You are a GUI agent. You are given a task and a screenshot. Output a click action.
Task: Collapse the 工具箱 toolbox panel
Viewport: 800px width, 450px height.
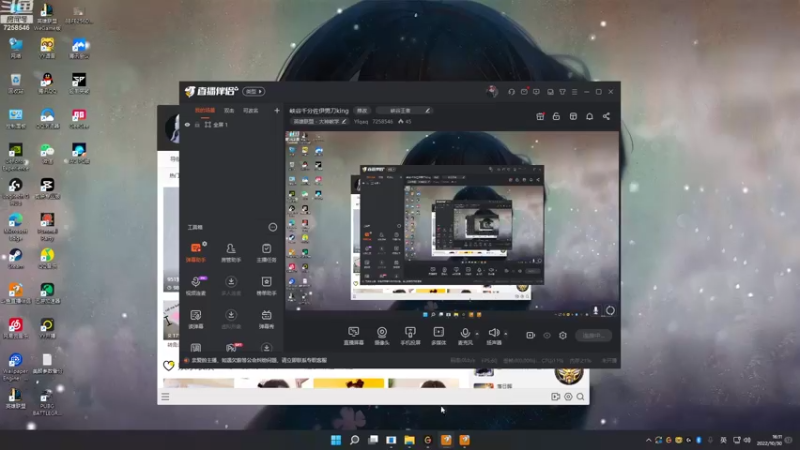coord(273,227)
